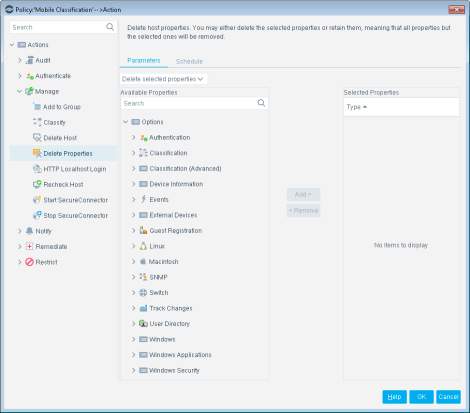Click the Manage category icon
Screen dimensions: 470x413
point(30,91)
